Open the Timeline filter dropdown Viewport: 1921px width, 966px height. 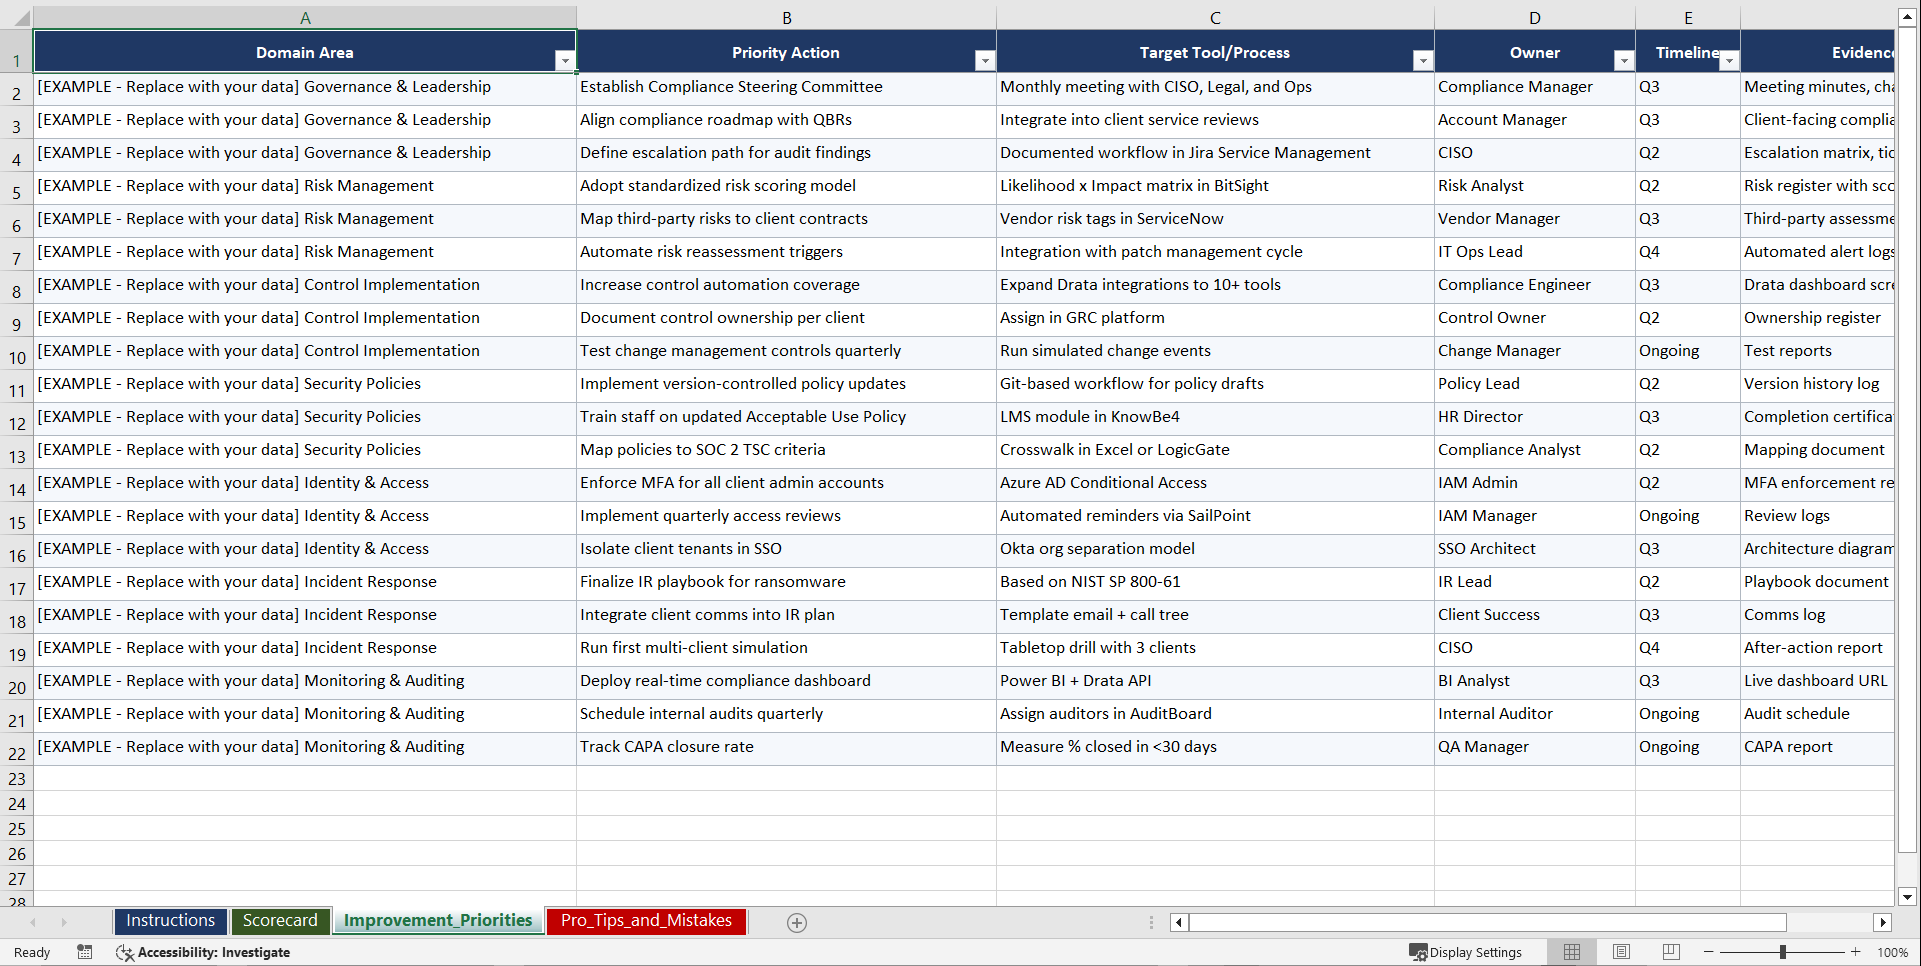[1730, 60]
